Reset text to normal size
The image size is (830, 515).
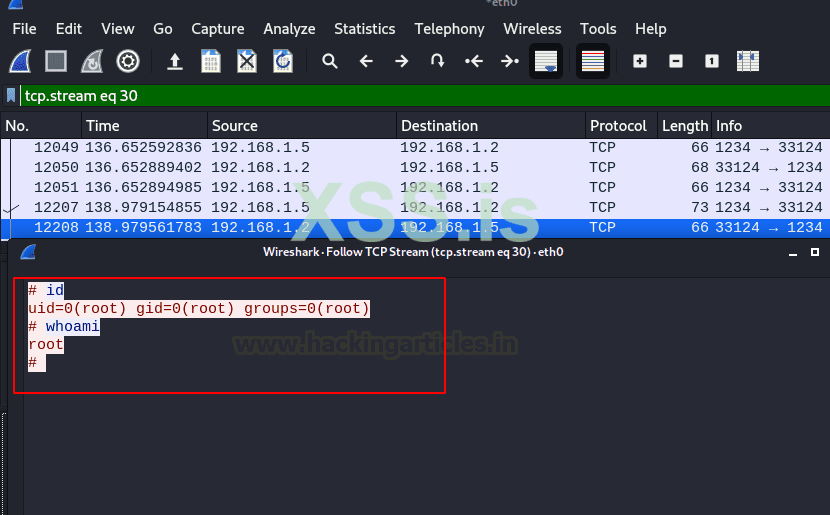[x=712, y=61]
